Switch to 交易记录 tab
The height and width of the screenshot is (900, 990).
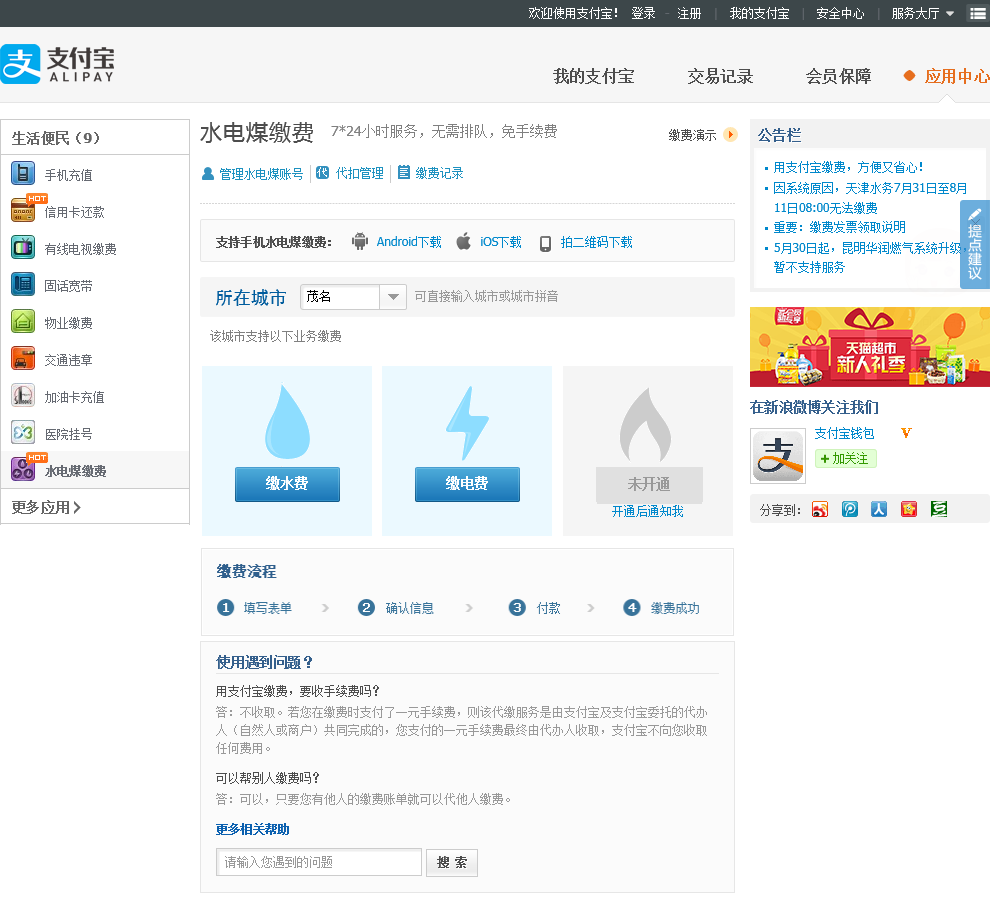coord(720,76)
